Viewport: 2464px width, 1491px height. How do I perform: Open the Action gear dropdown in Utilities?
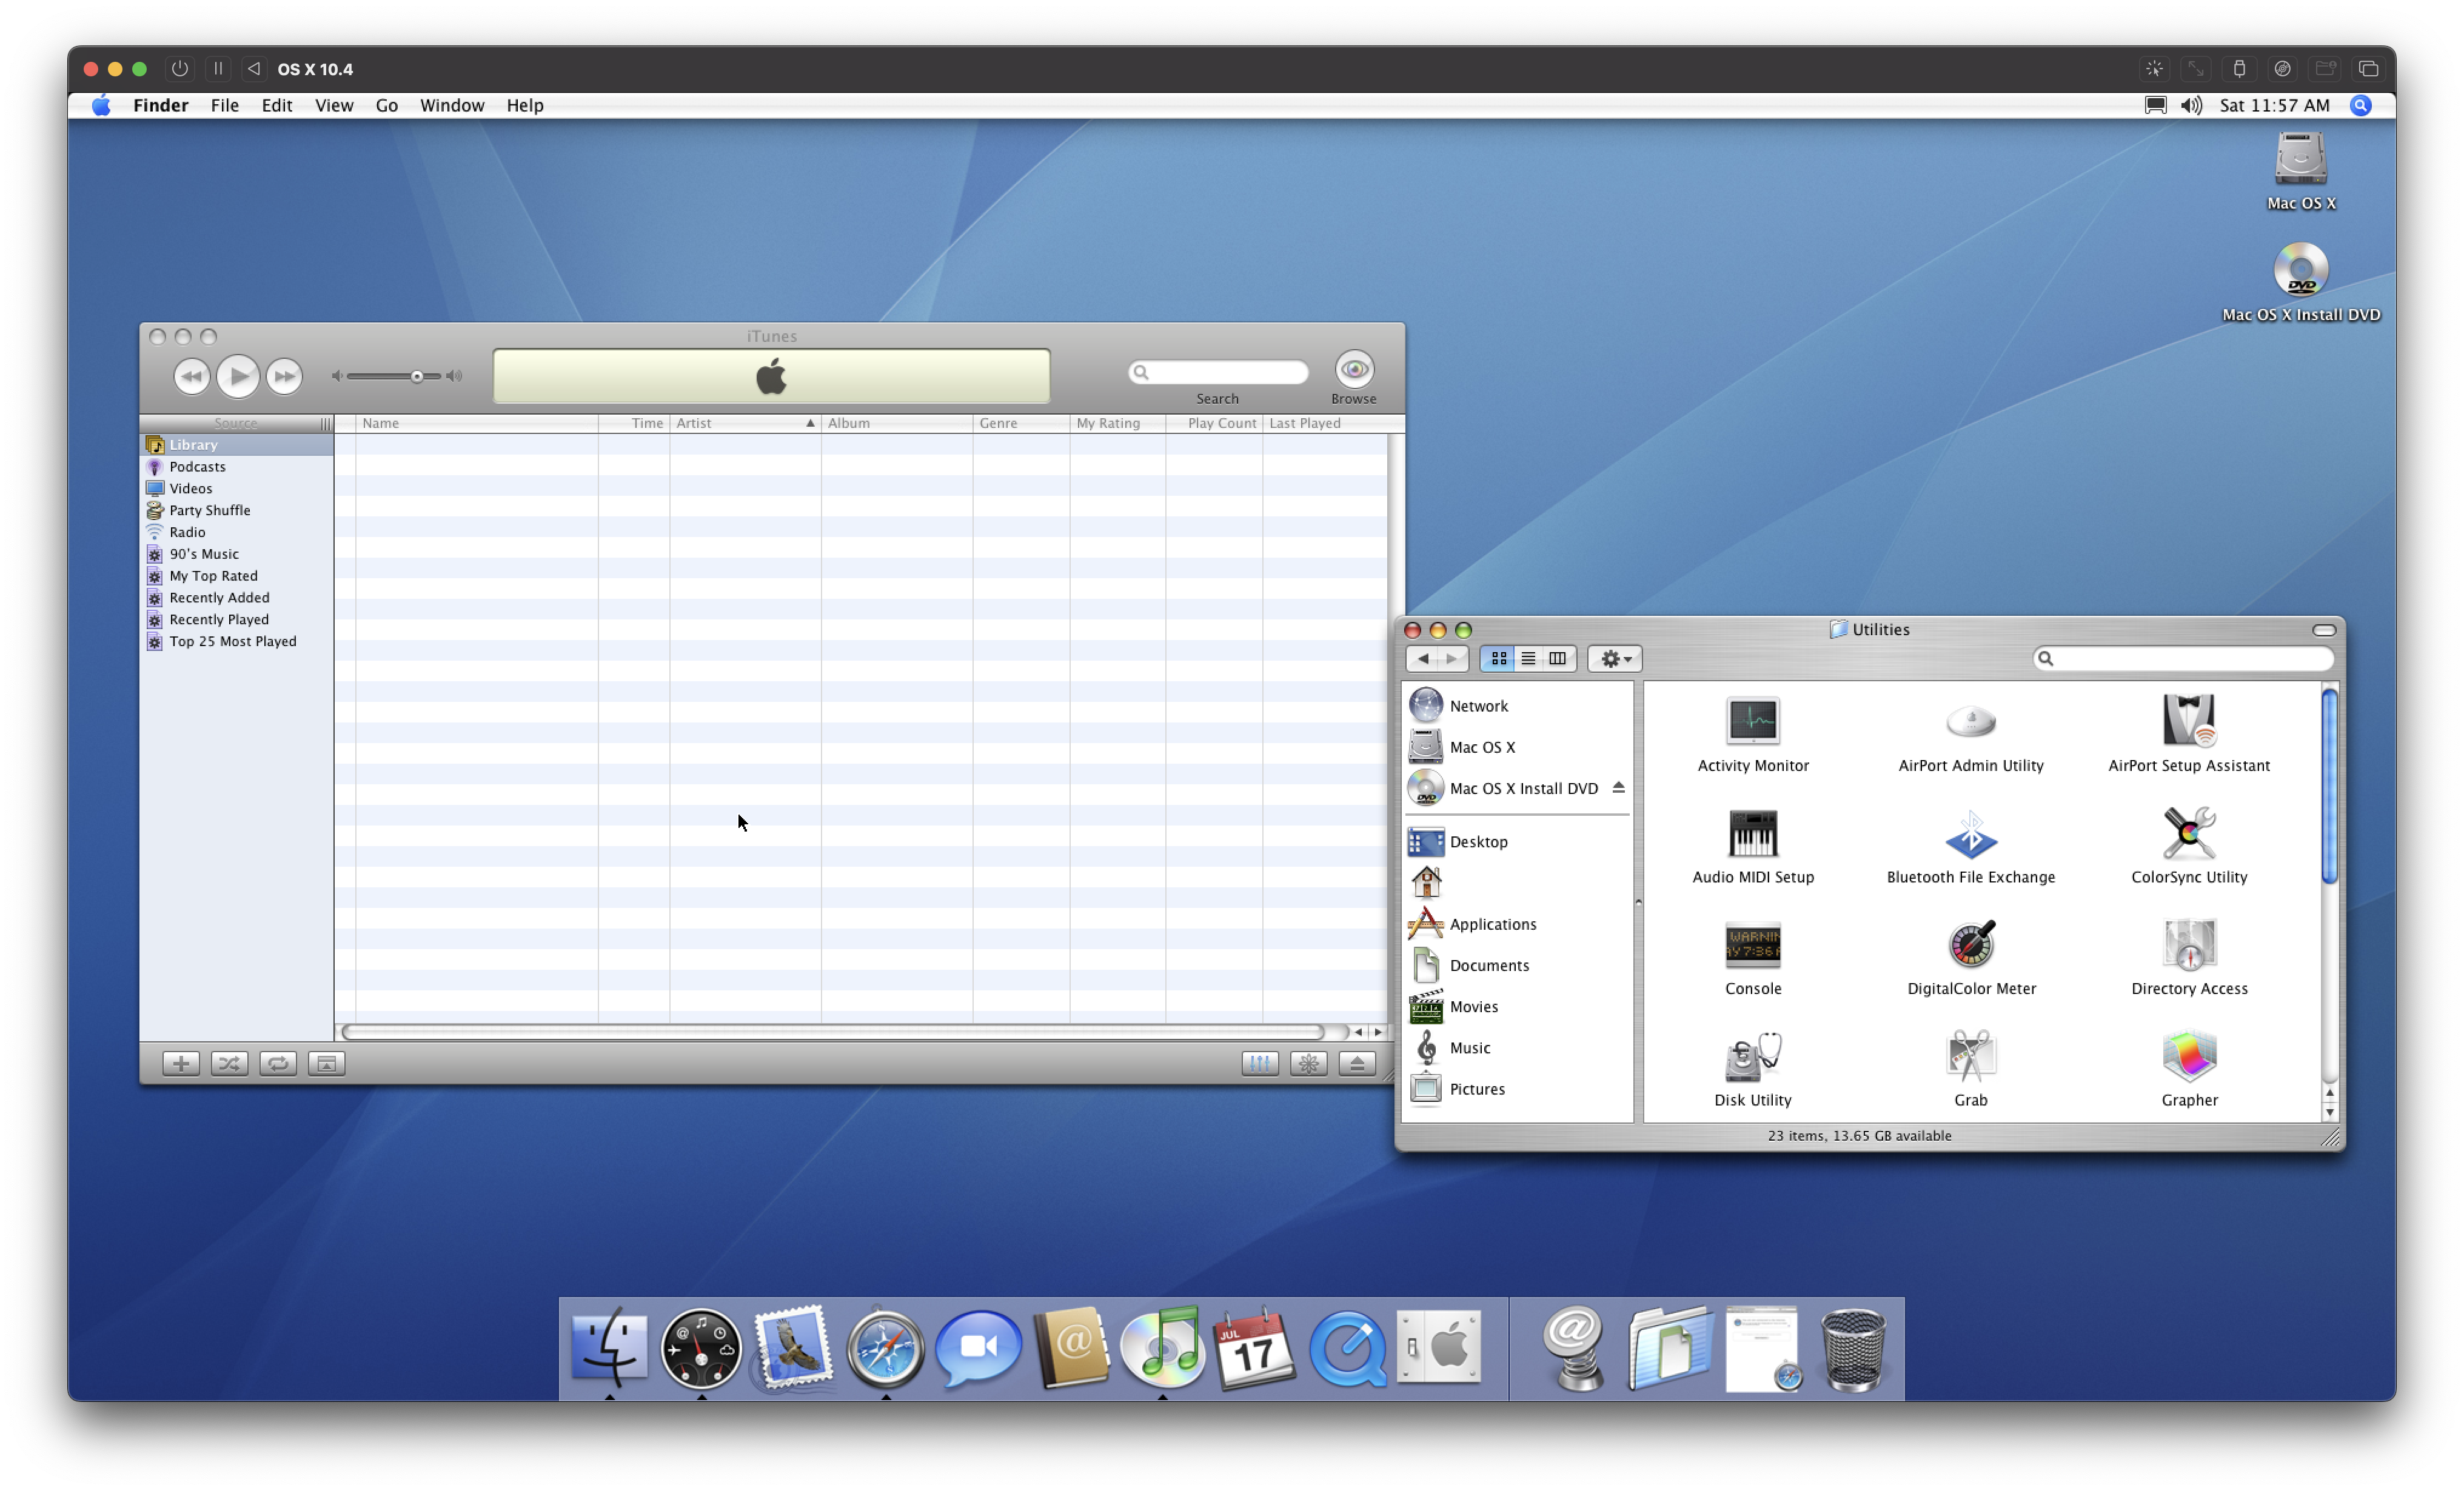pyautogui.click(x=1614, y=658)
